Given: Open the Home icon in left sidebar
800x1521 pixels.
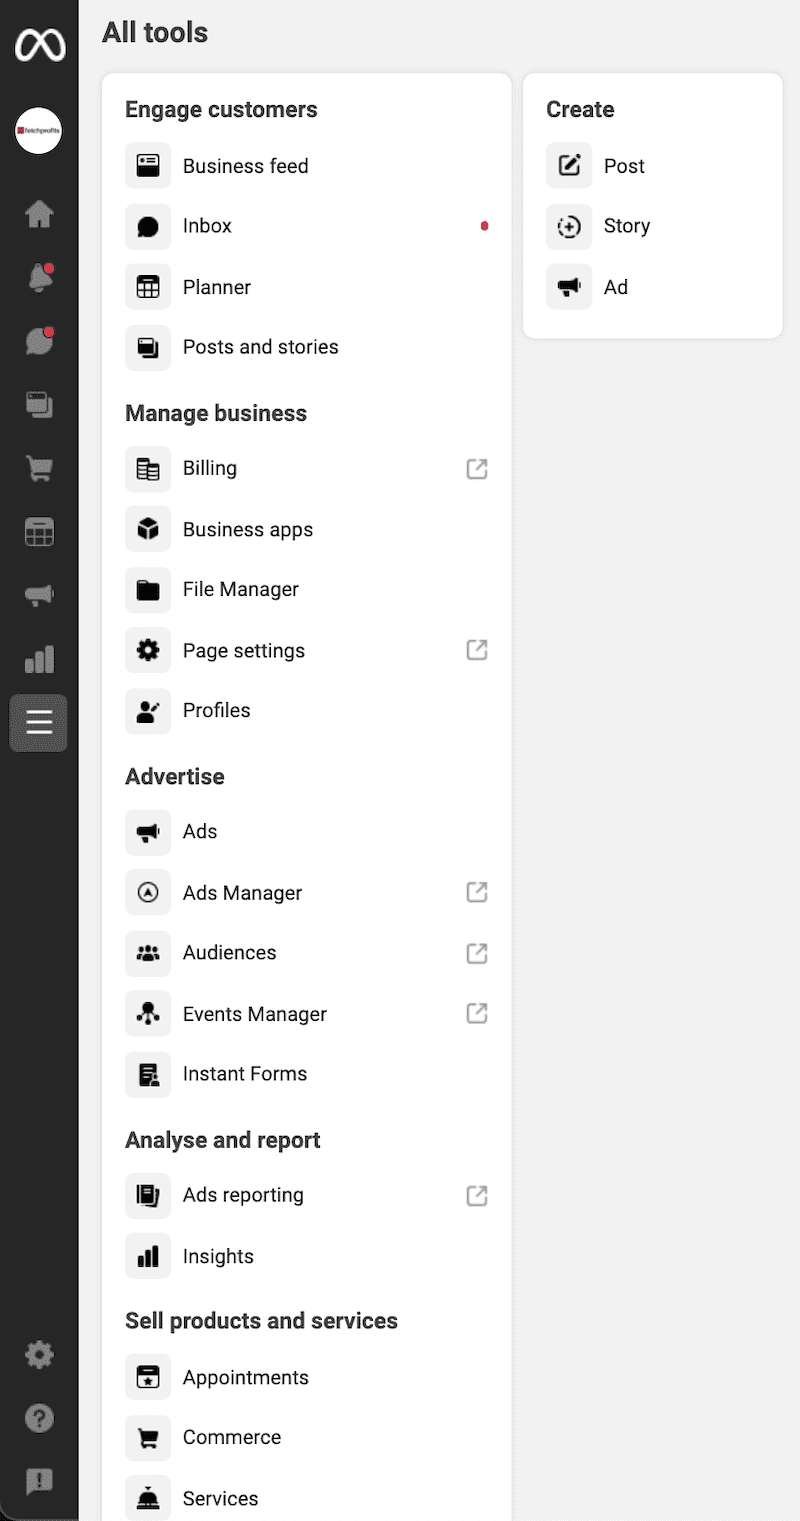Looking at the screenshot, I should coord(39,214).
